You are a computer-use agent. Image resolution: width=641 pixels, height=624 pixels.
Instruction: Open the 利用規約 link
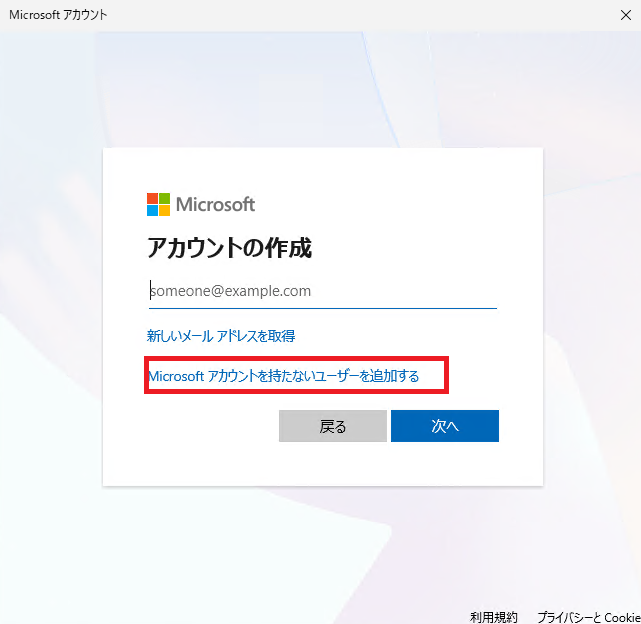(x=494, y=617)
